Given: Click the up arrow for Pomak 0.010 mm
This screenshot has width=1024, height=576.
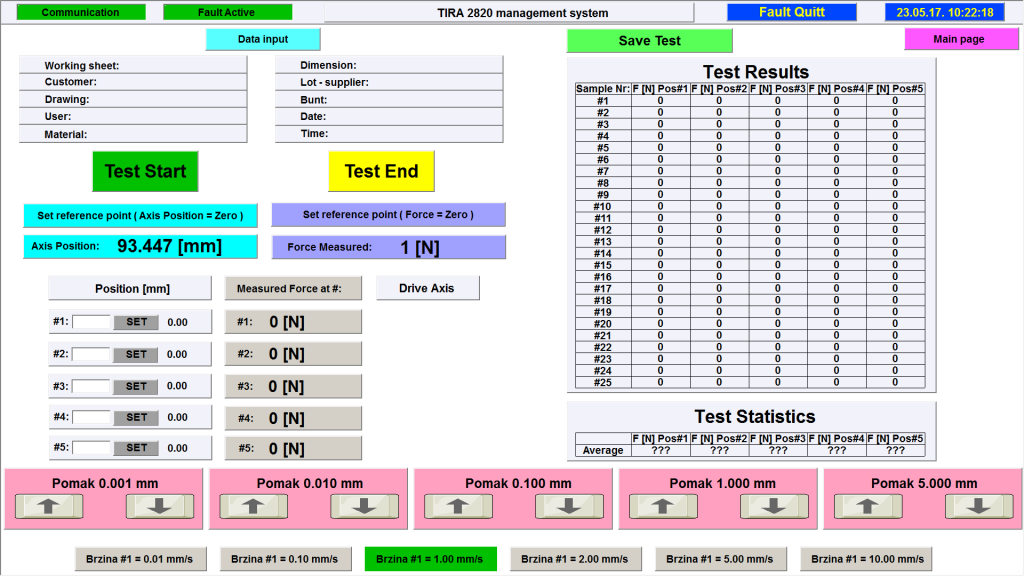Looking at the screenshot, I should point(252,507).
